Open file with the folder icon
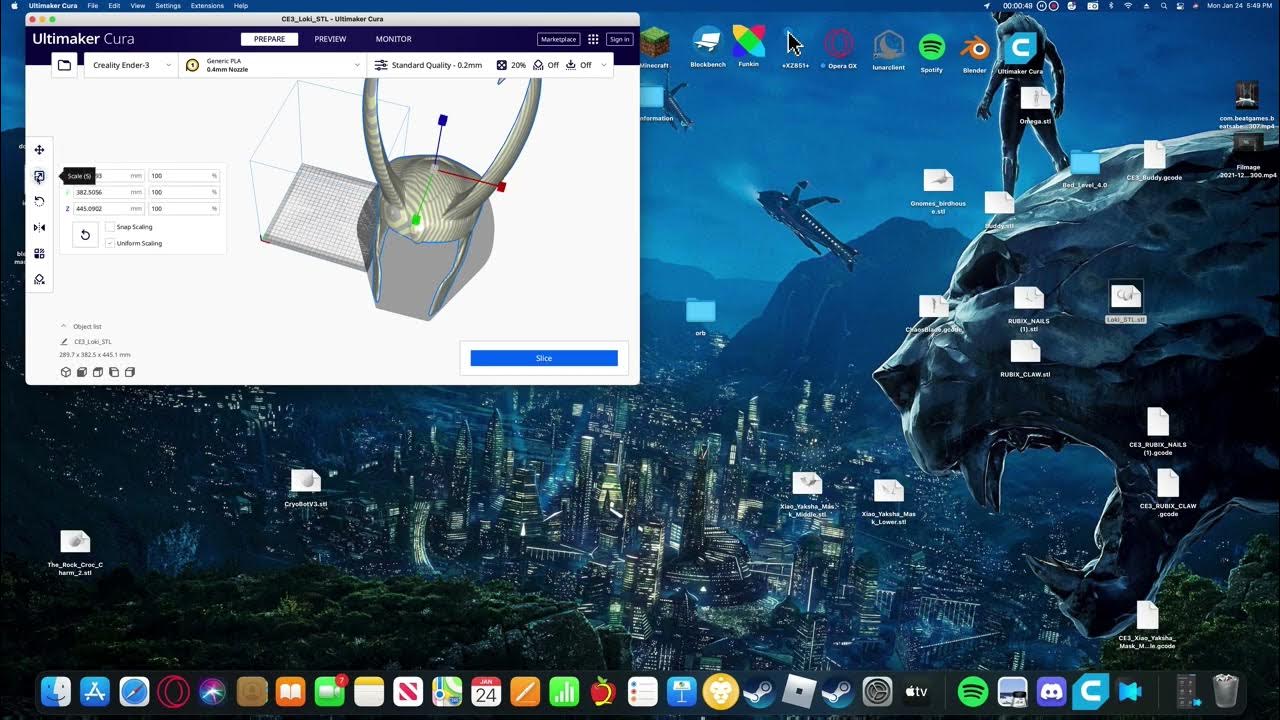 pos(64,65)
